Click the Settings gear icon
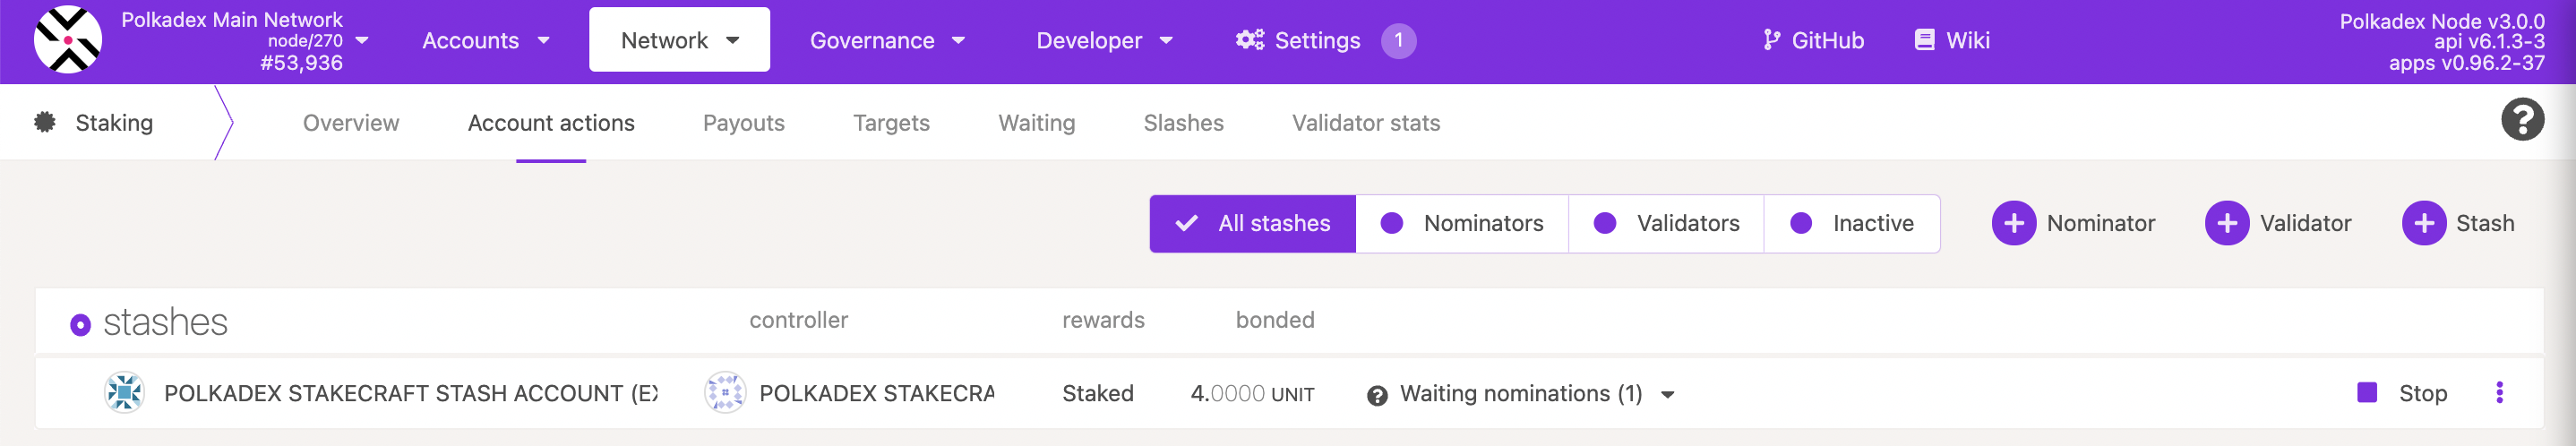The height and width of the screenshot is (446, 2576). pyautogui.click(x=1249, y=40)
